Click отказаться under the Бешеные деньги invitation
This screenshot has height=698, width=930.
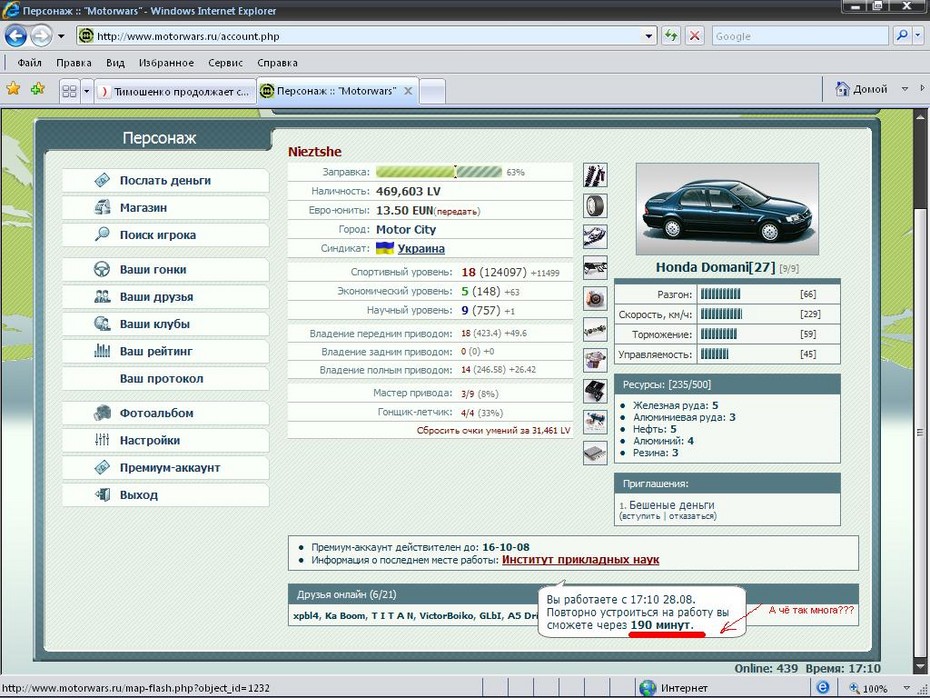(x=691, y=516)
